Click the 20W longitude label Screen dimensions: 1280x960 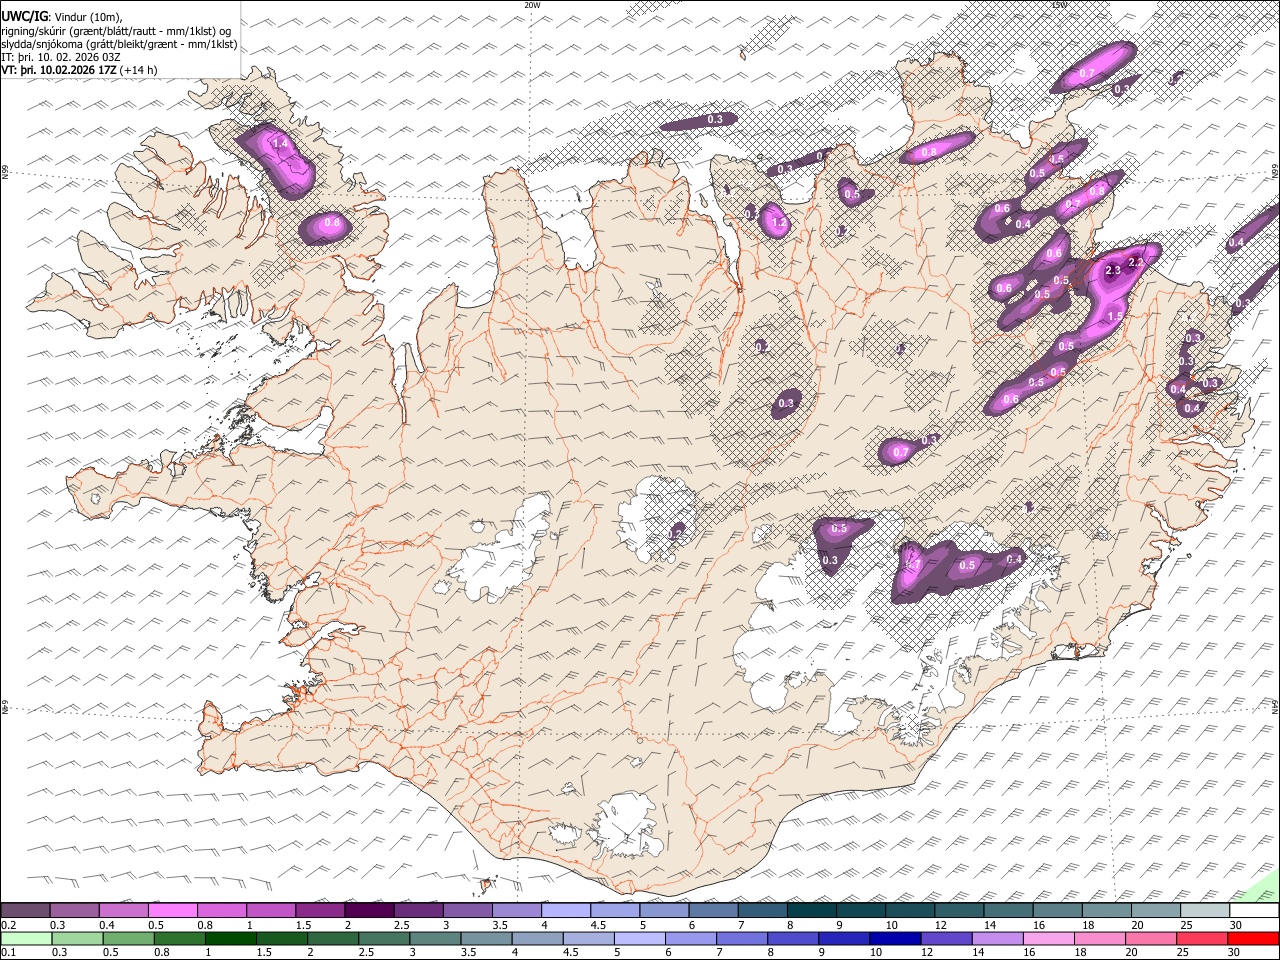pyautogui.click(x=532, y=5)
